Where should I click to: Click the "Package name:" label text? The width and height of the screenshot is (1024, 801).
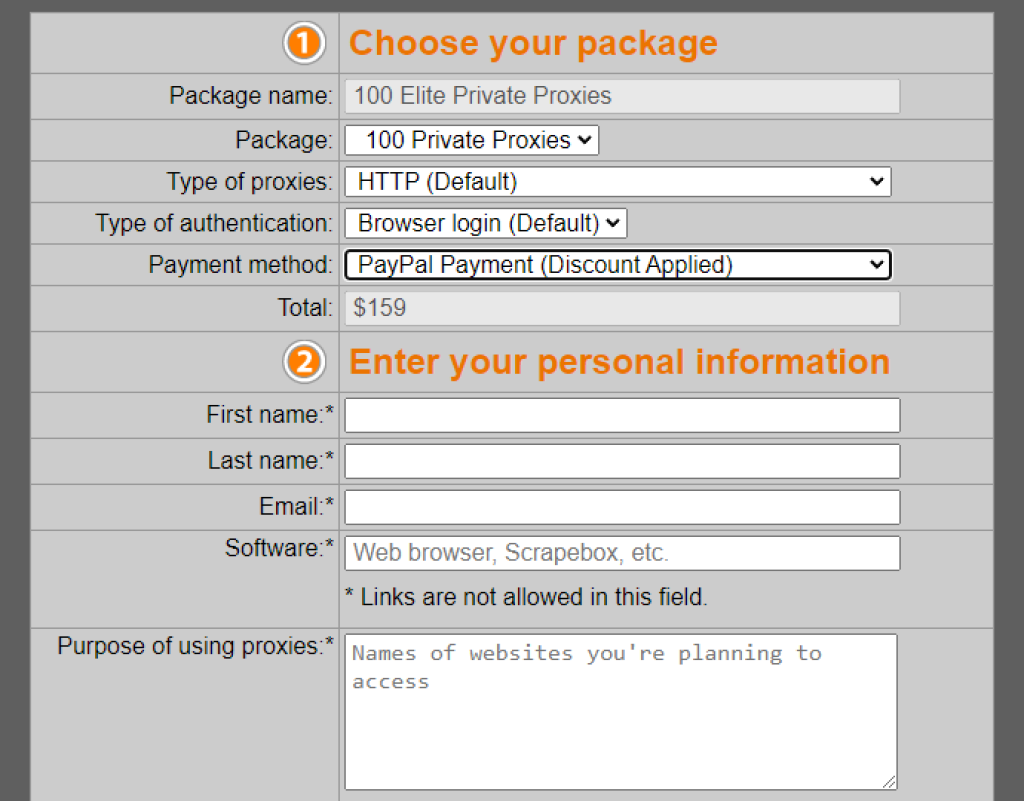(x=250, y=96)
